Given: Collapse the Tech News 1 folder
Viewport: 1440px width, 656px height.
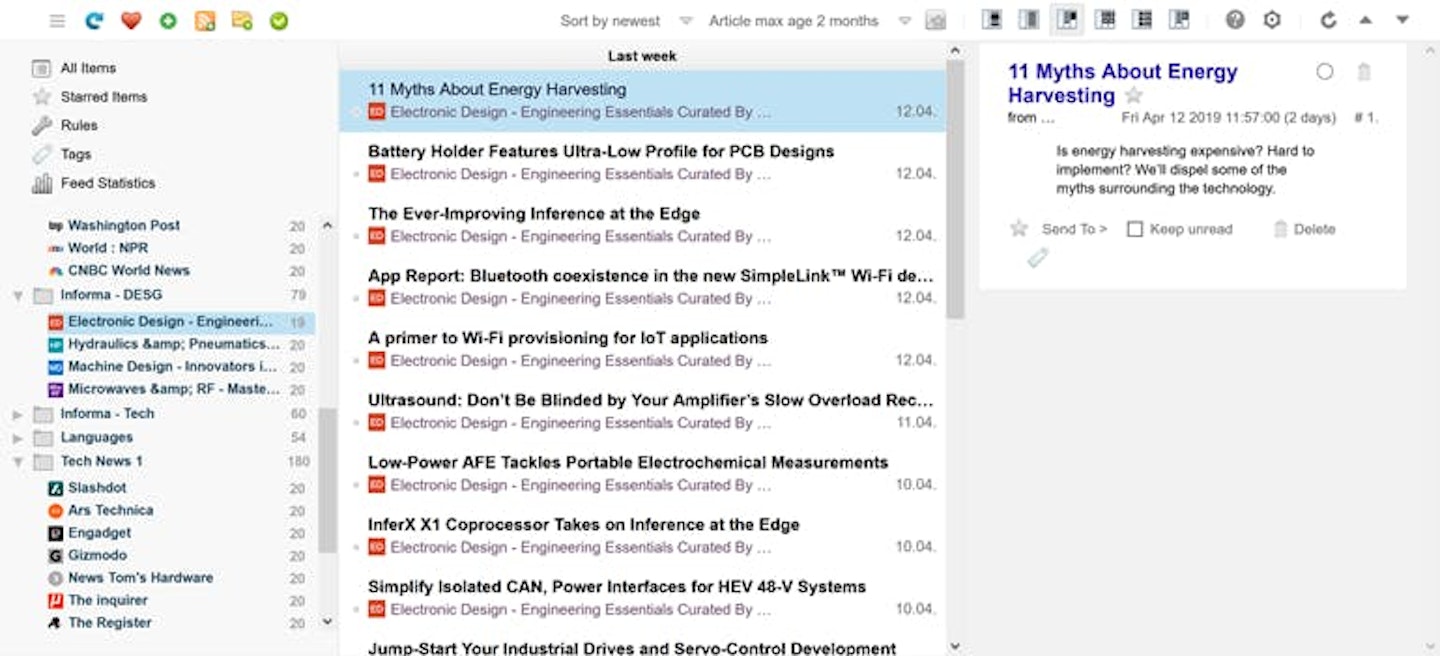Looking at the screenshot, I should point(17,462).
